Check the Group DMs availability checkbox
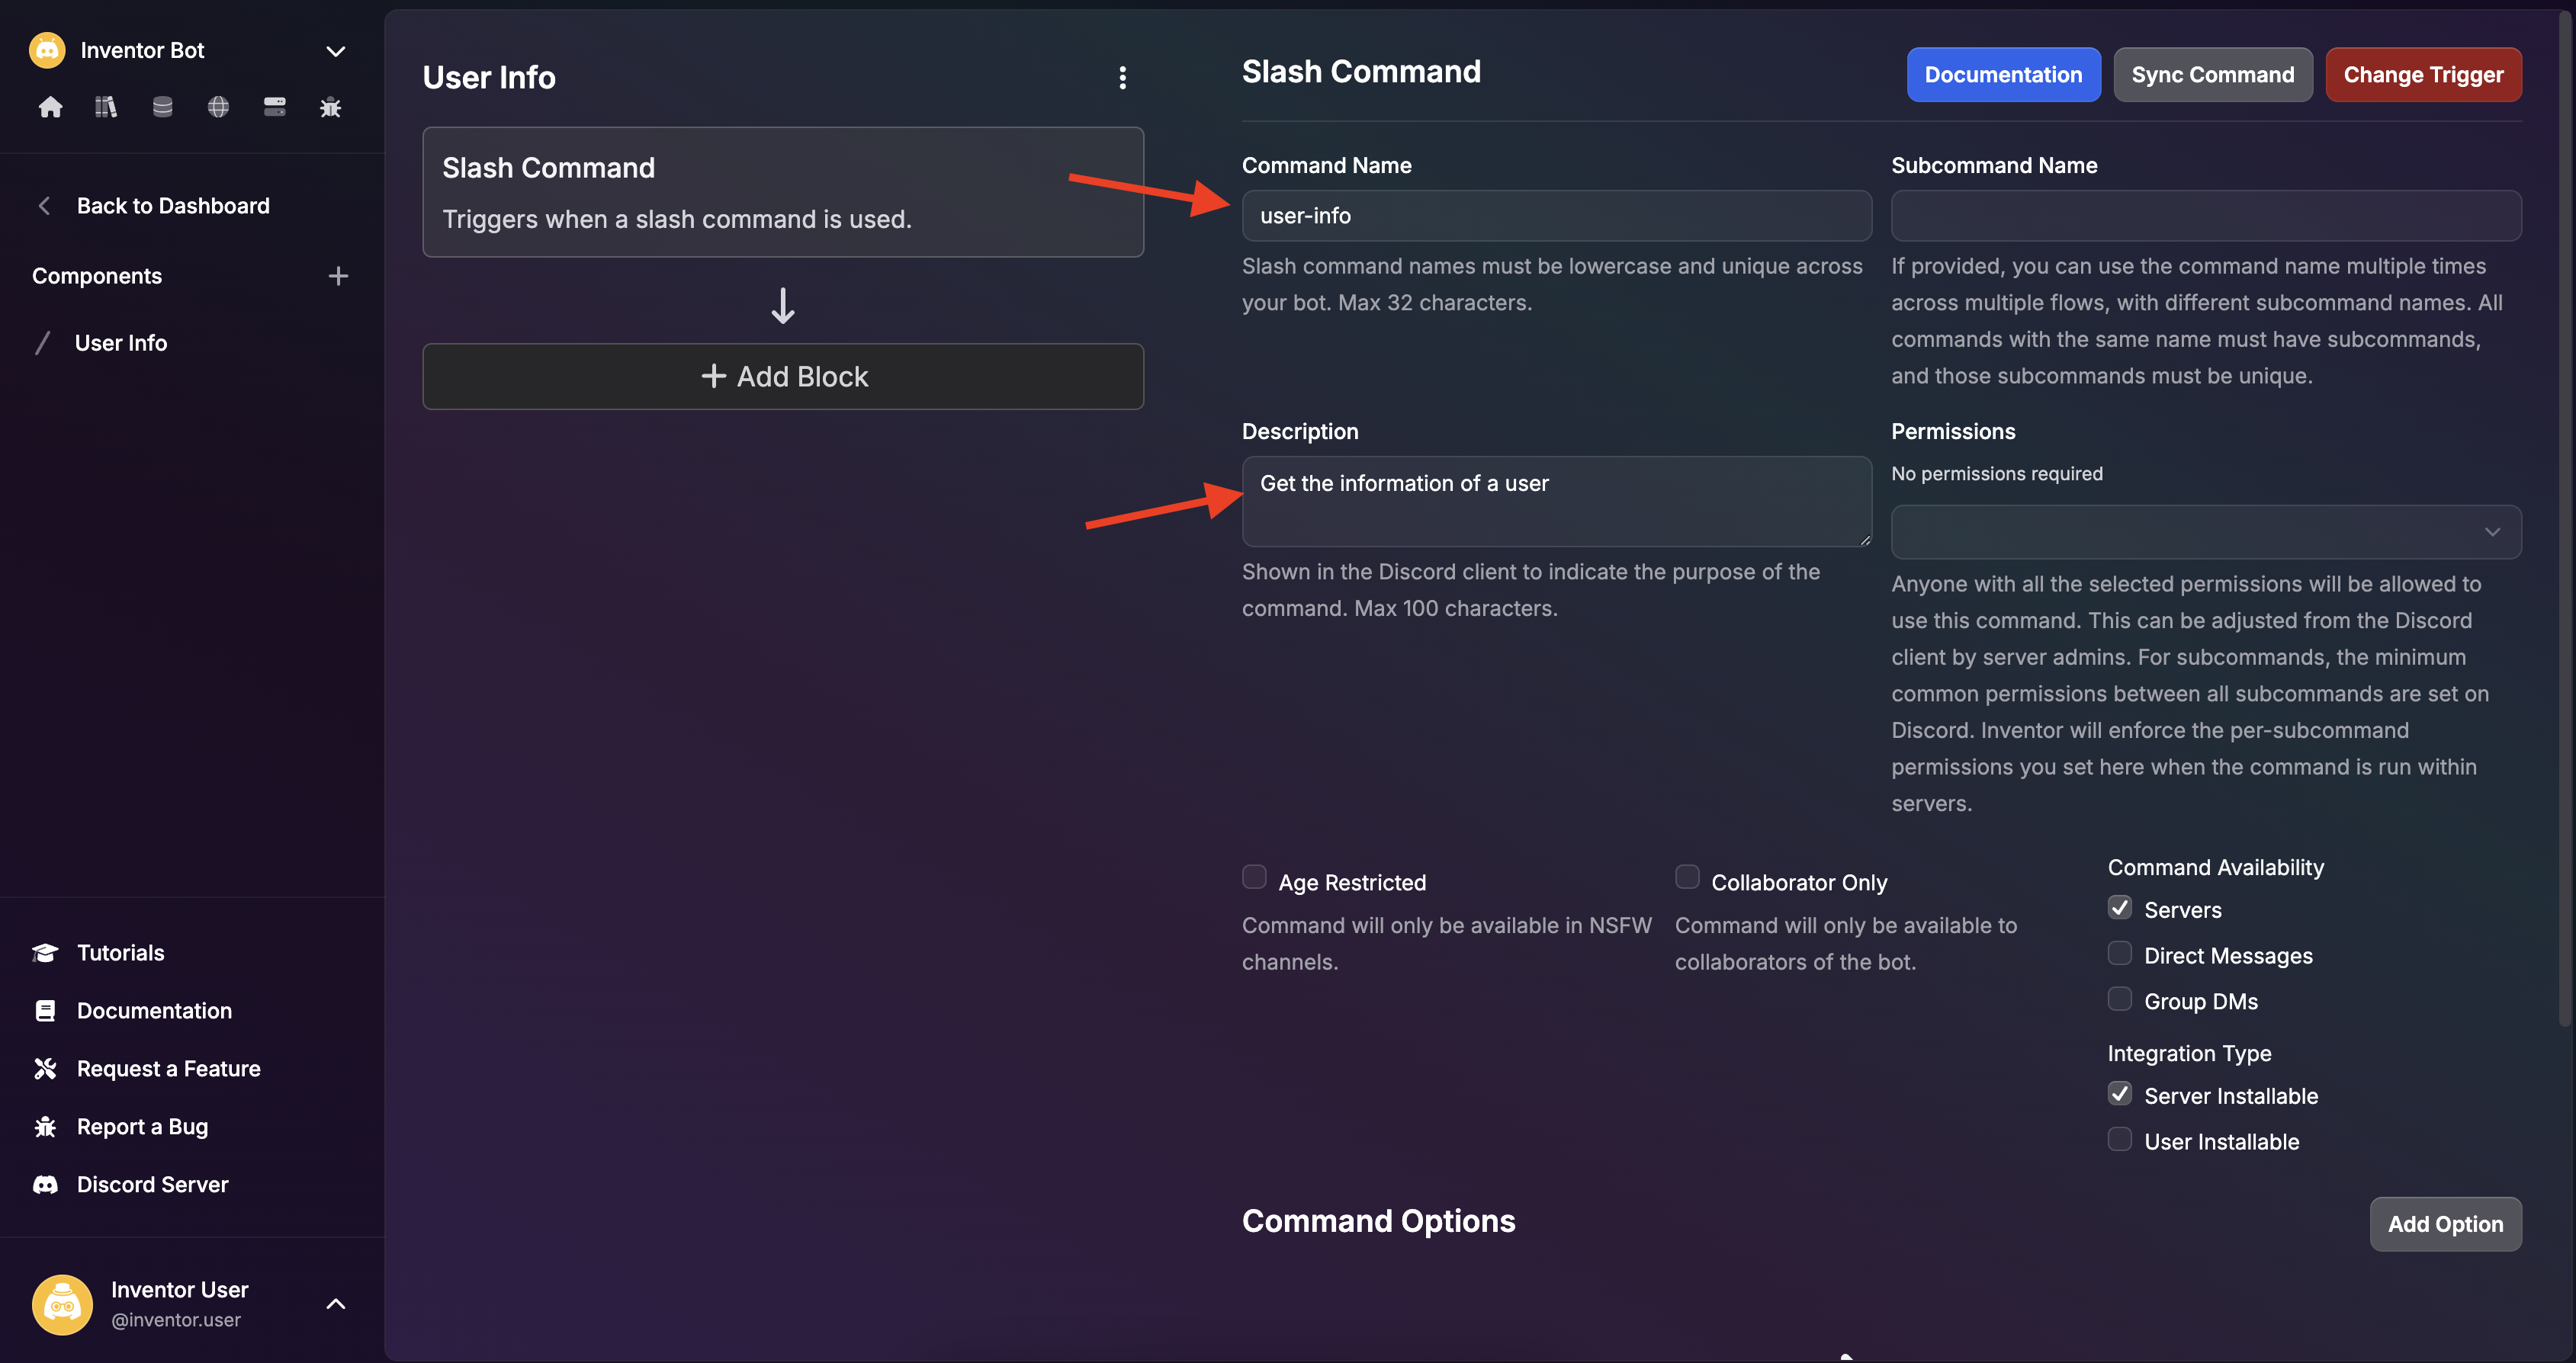Image resolution: width=2576 pixels, height=1363 pixels. click(x=2120, y=999)
